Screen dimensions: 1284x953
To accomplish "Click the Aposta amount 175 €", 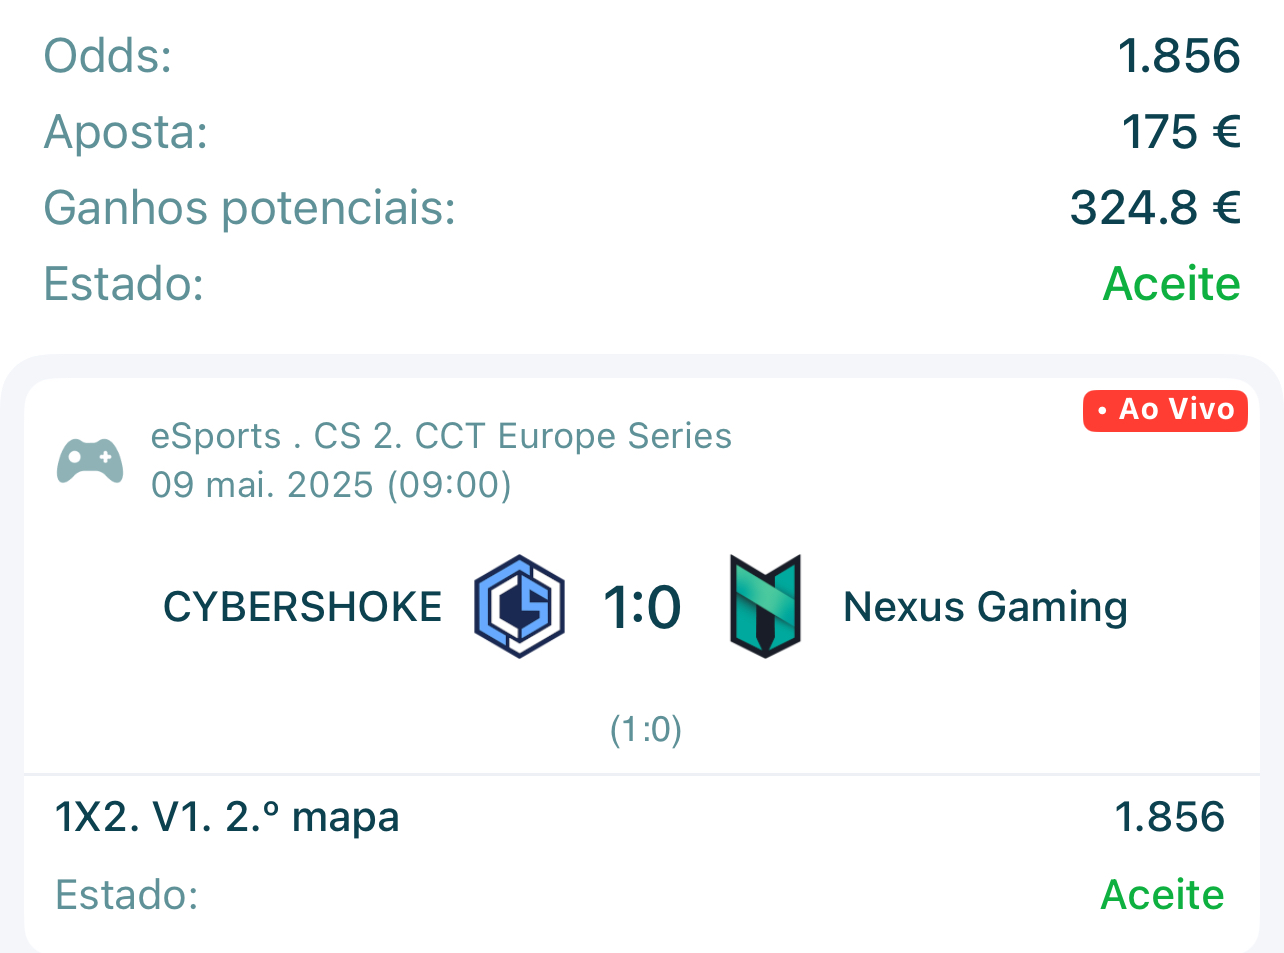I will (x=1181, y=132).
